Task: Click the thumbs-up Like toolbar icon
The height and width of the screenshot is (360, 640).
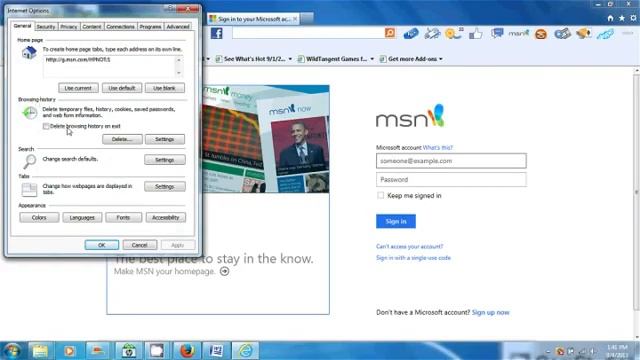Action: (476, 33)
